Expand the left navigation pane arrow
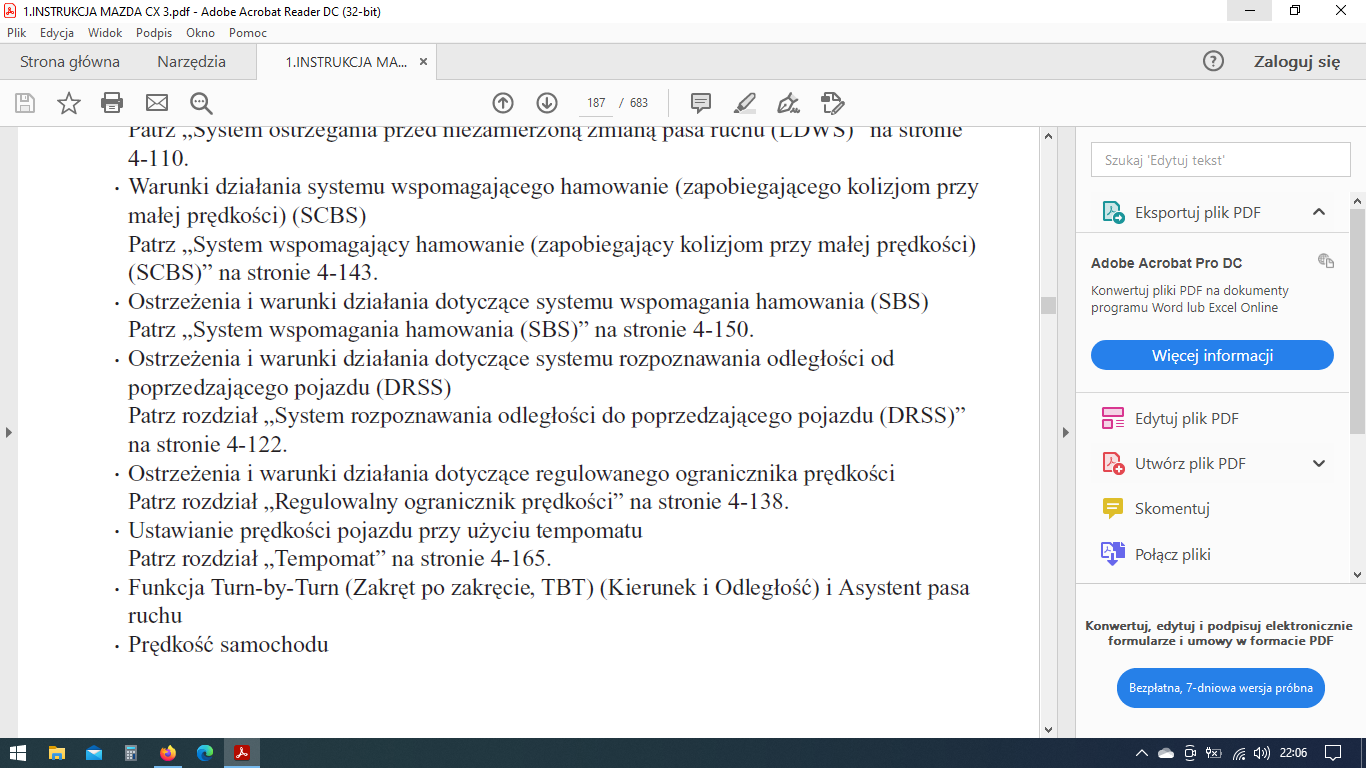 [9, 432]
